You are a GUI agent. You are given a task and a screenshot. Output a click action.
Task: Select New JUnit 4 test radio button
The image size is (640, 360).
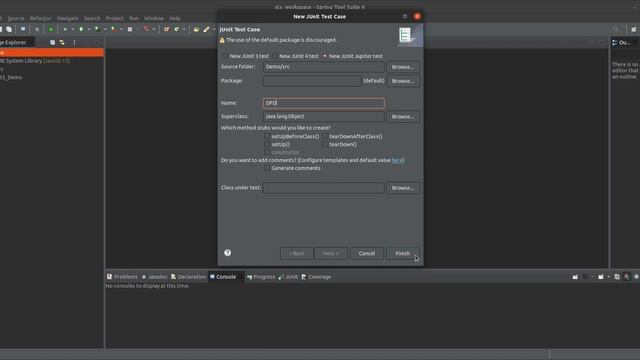275,56
